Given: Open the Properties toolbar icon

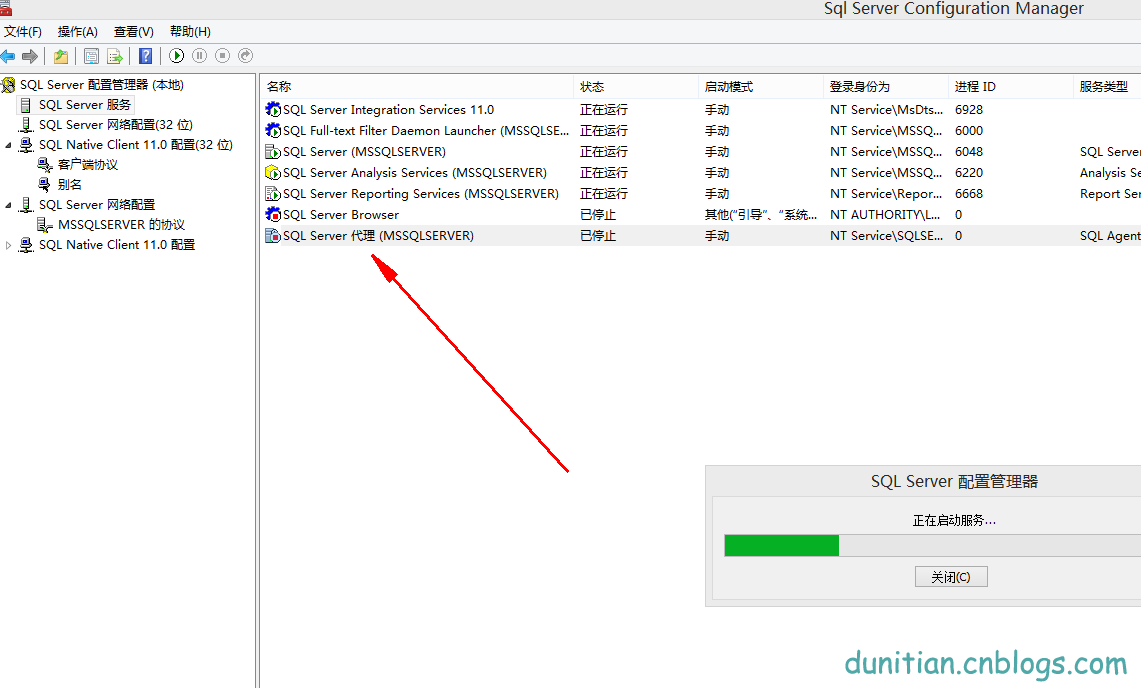Looking at the screenshot, I should (x=92, y=56).
